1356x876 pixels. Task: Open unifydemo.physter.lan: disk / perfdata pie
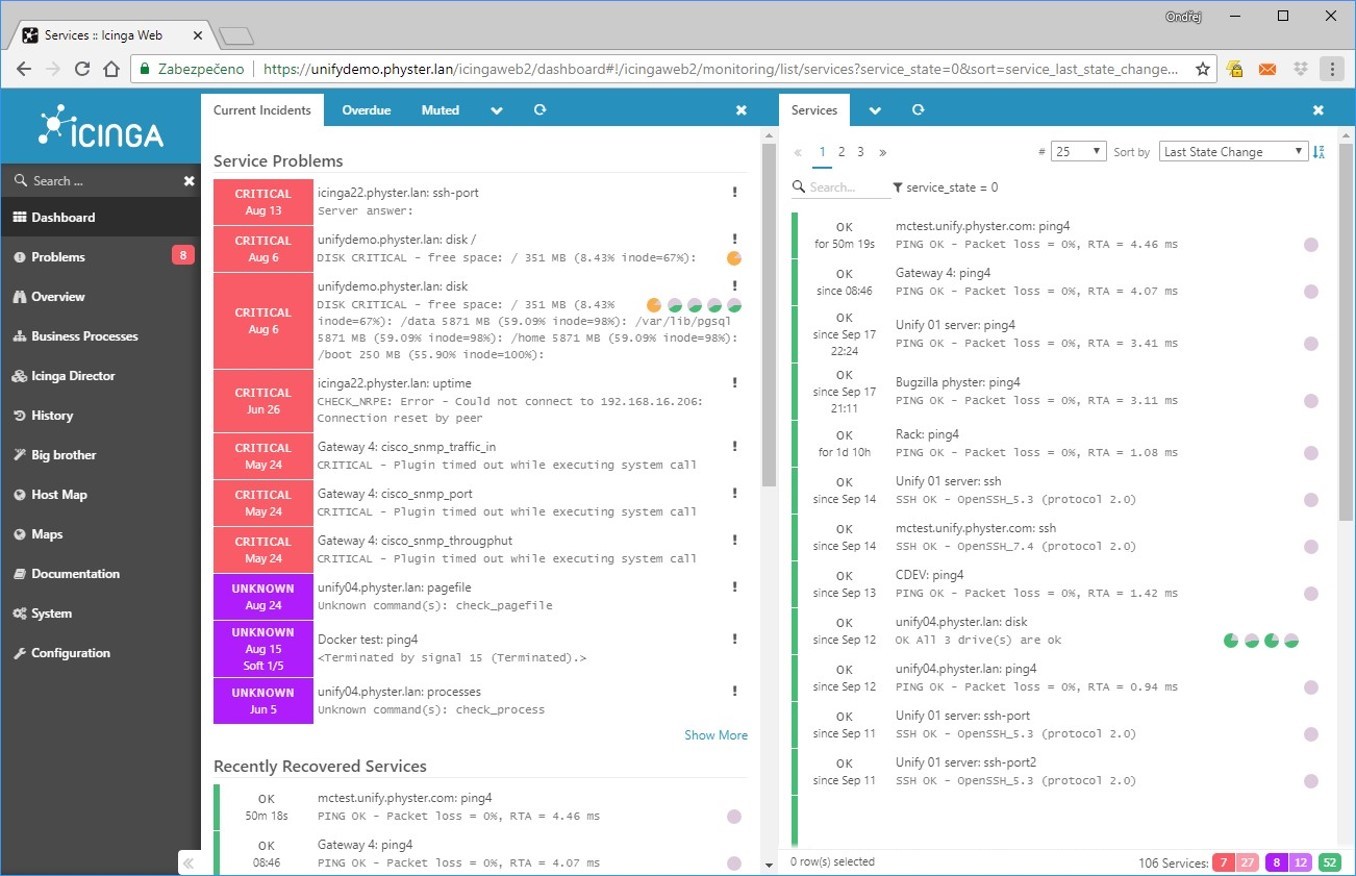[734, 258]
